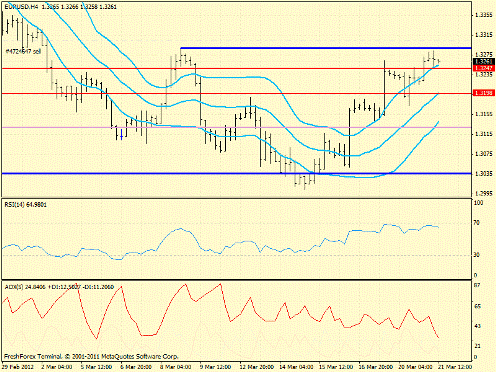This screenshot has height=372, width=496.
Task: Click the ADX(5) indicator values label
Action: coord(59,287)
